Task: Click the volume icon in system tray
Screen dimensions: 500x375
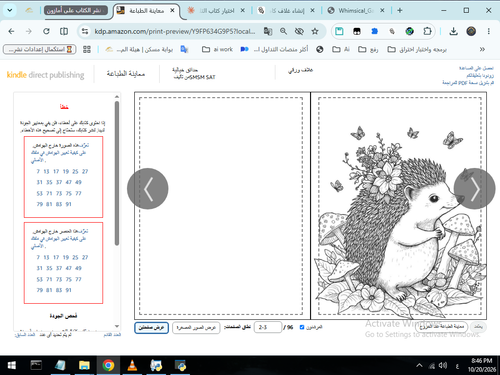Action: click(443, 366)
